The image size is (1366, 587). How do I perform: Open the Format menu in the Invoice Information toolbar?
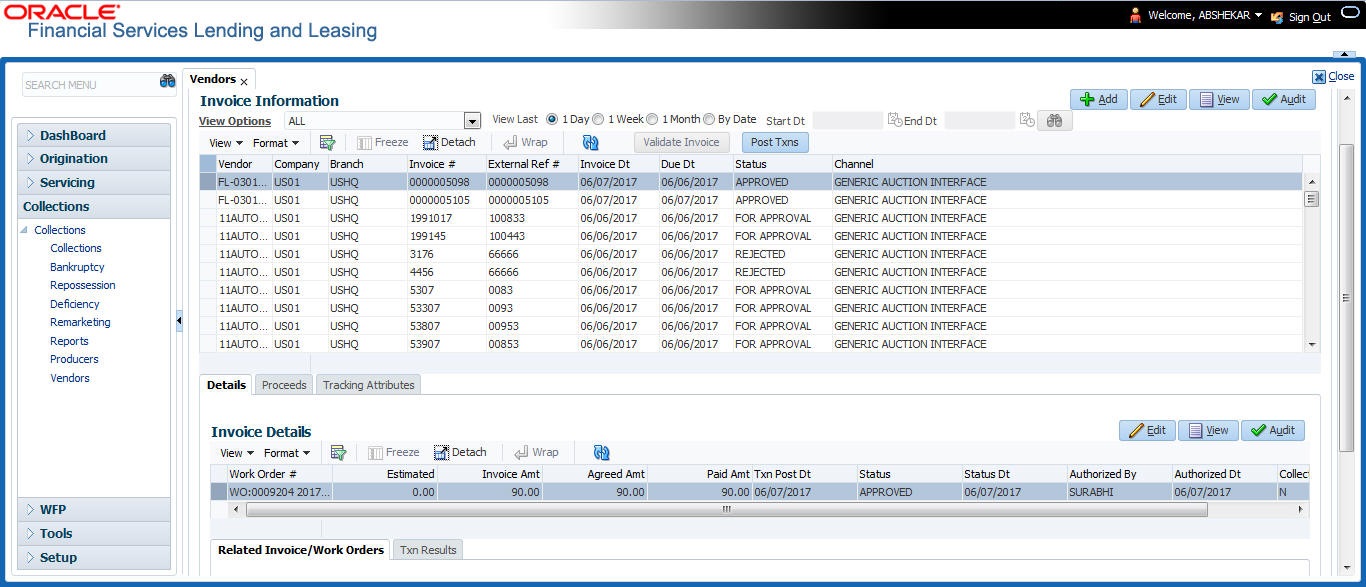[x=275, y=143]
